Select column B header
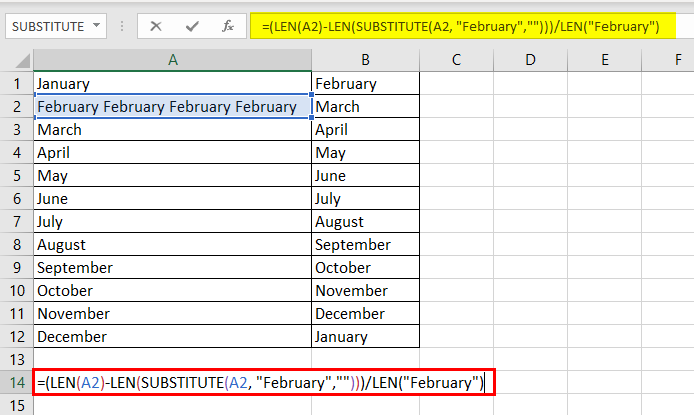The image size is (694, 415). coord(366,60)
